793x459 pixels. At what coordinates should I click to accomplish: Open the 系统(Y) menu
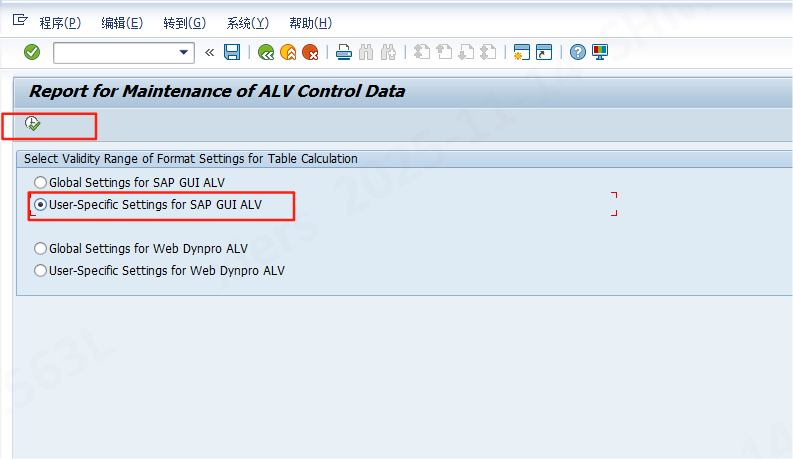click(248, 23)
